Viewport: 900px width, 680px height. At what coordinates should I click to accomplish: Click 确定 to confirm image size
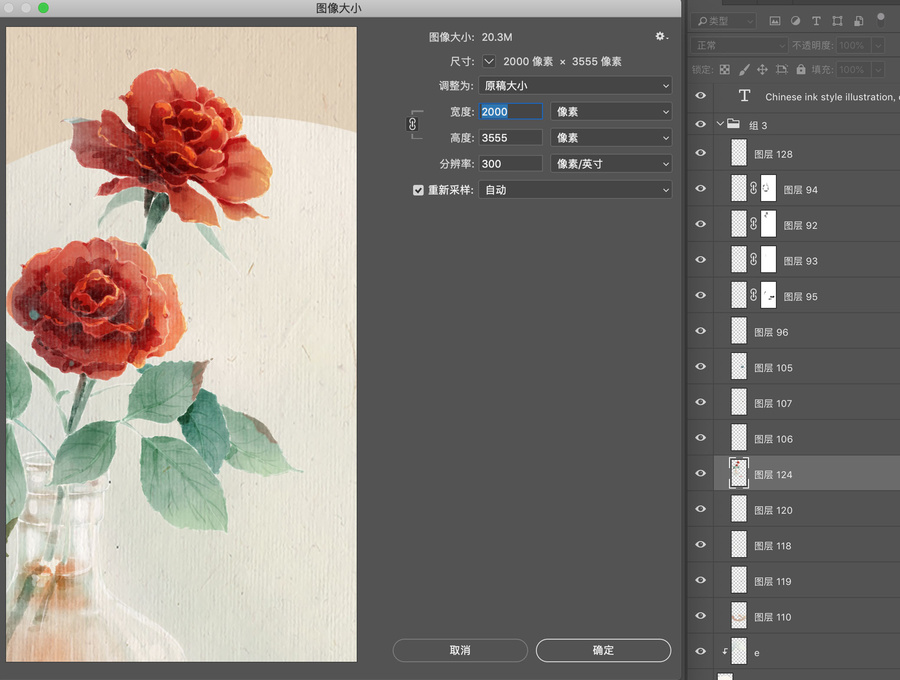(603, 650)
